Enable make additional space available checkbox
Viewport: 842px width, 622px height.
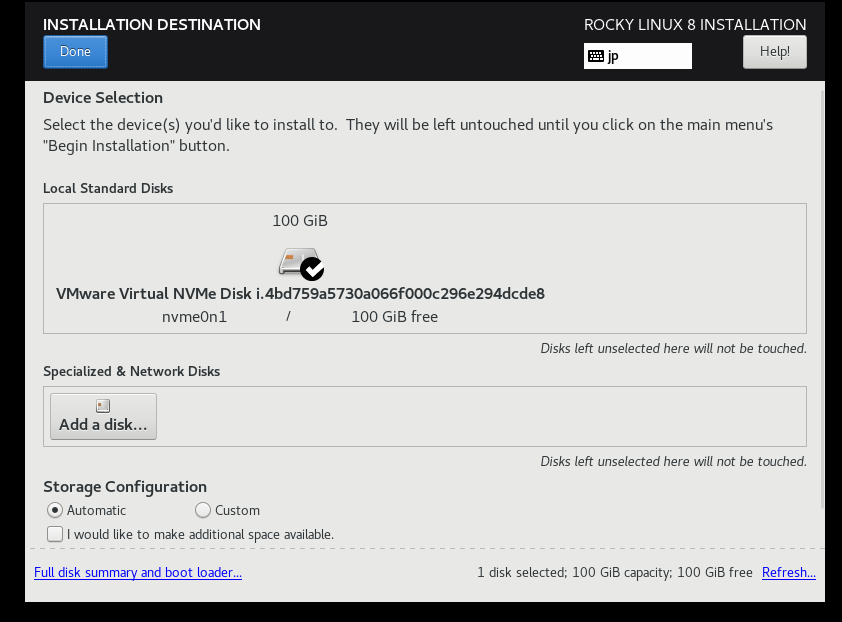(55, 534)
